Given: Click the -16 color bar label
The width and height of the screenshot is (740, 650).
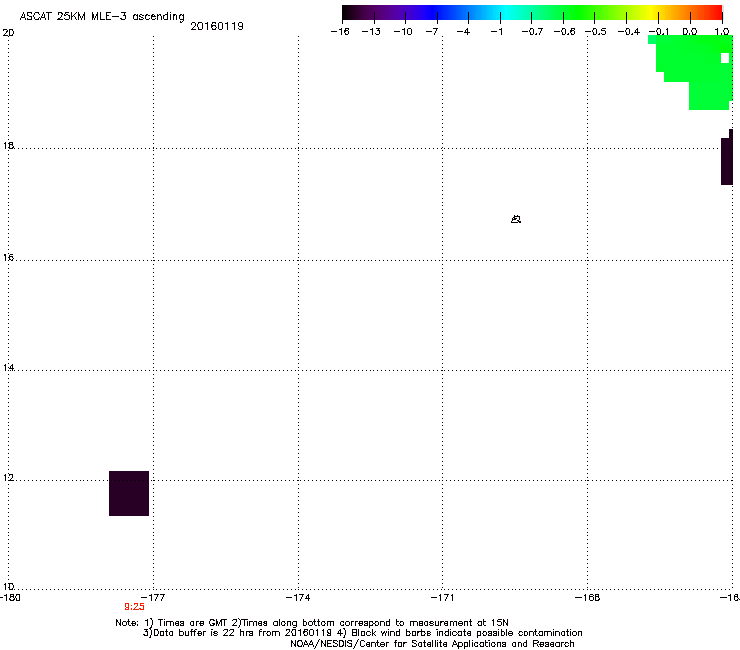Looking at the screenshot, I should pyautogui.click(x=340, y=32).
